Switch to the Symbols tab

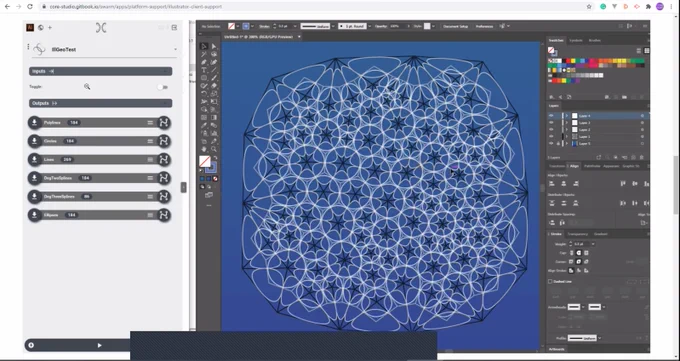[576, 40]
